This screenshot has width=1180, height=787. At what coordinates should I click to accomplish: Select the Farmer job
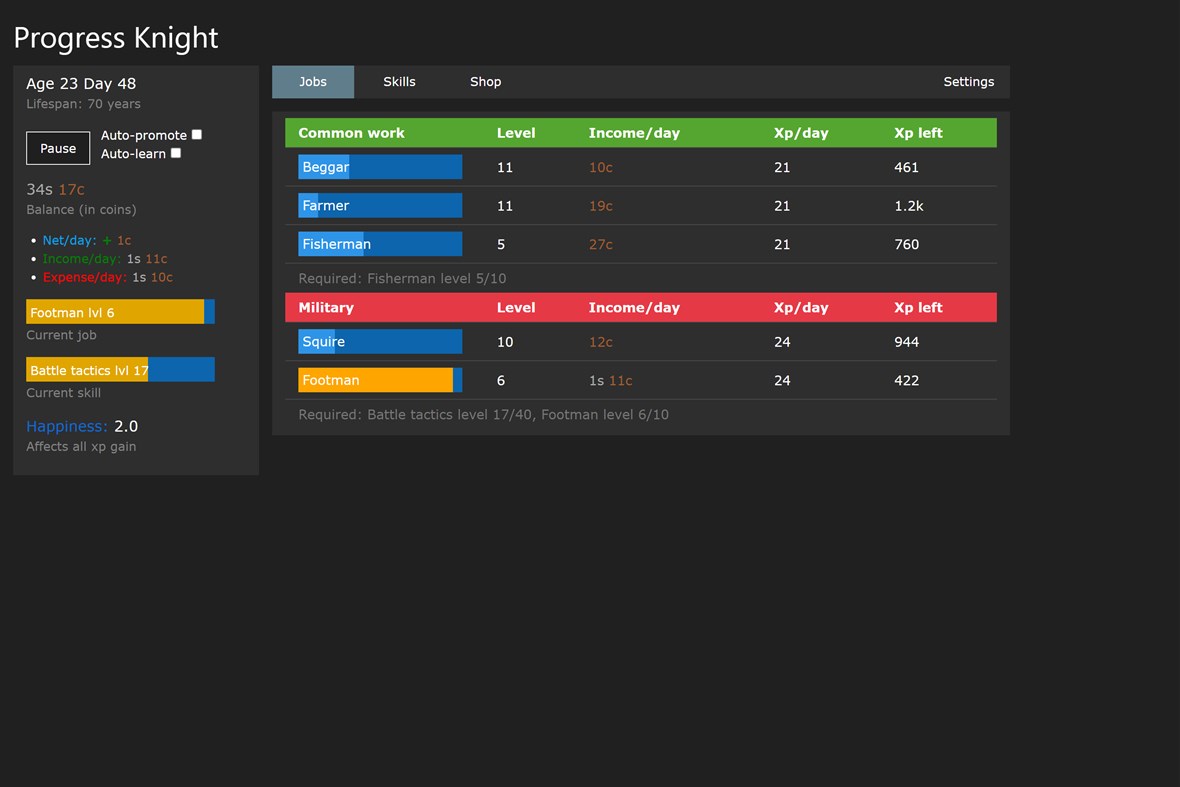click(379, 205)
